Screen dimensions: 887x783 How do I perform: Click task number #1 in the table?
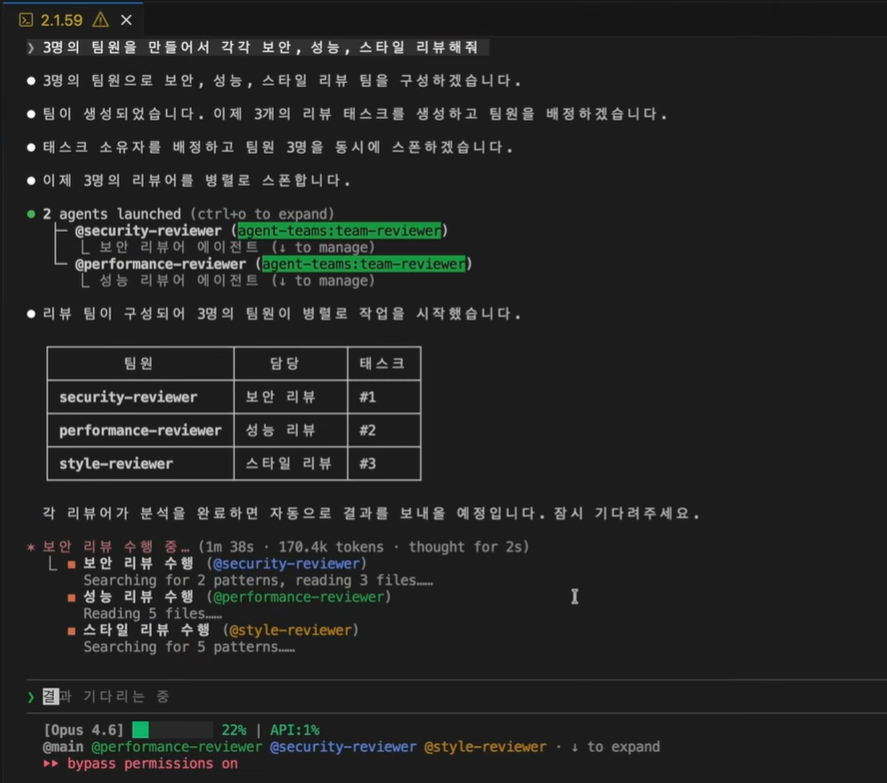[x=368, y=397]
